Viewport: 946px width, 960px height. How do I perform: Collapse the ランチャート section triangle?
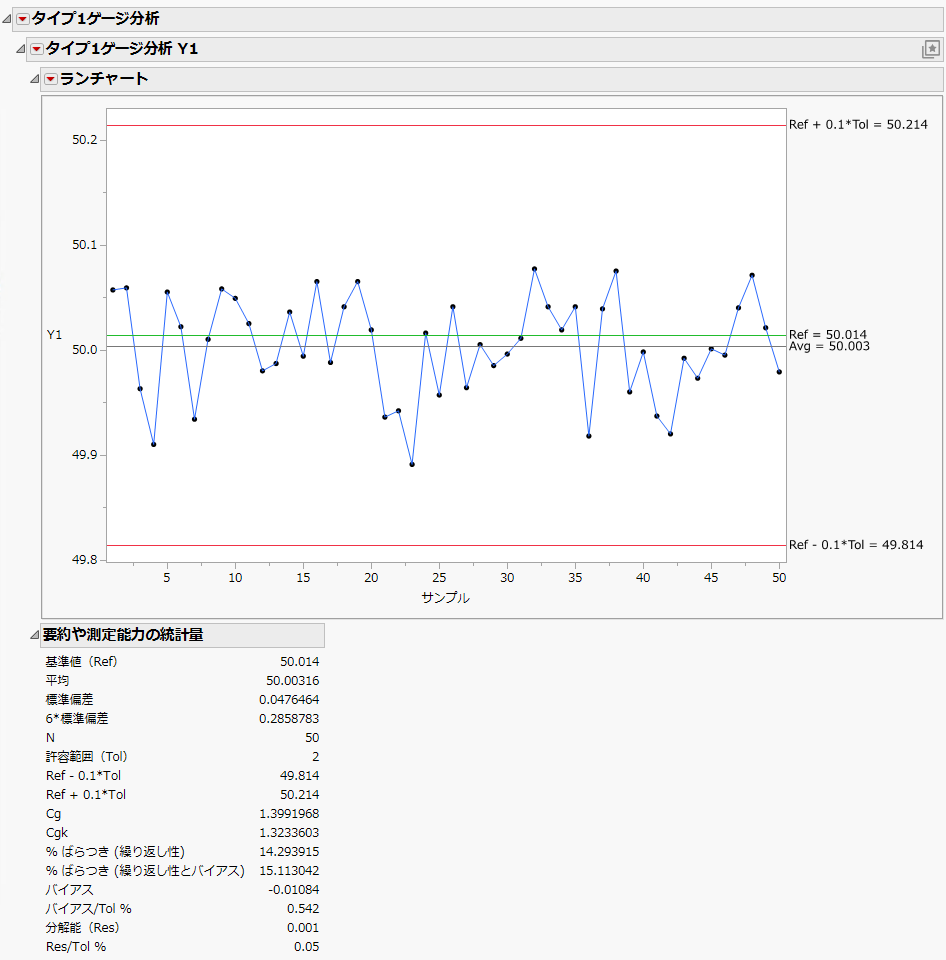click(x=36, y=78)
